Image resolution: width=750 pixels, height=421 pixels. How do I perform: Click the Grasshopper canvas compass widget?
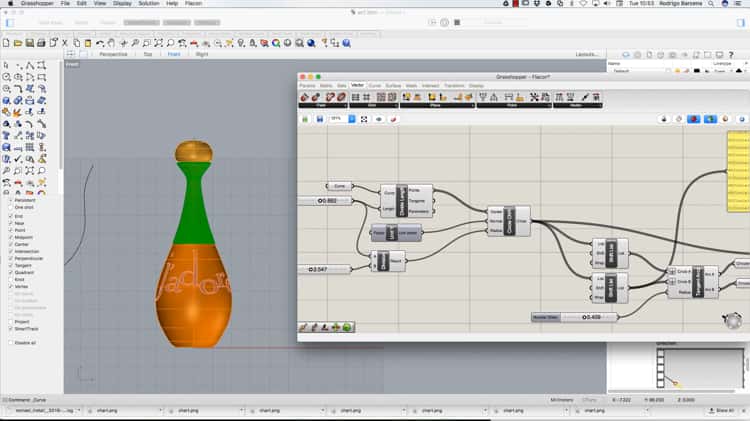pos(732,321)
